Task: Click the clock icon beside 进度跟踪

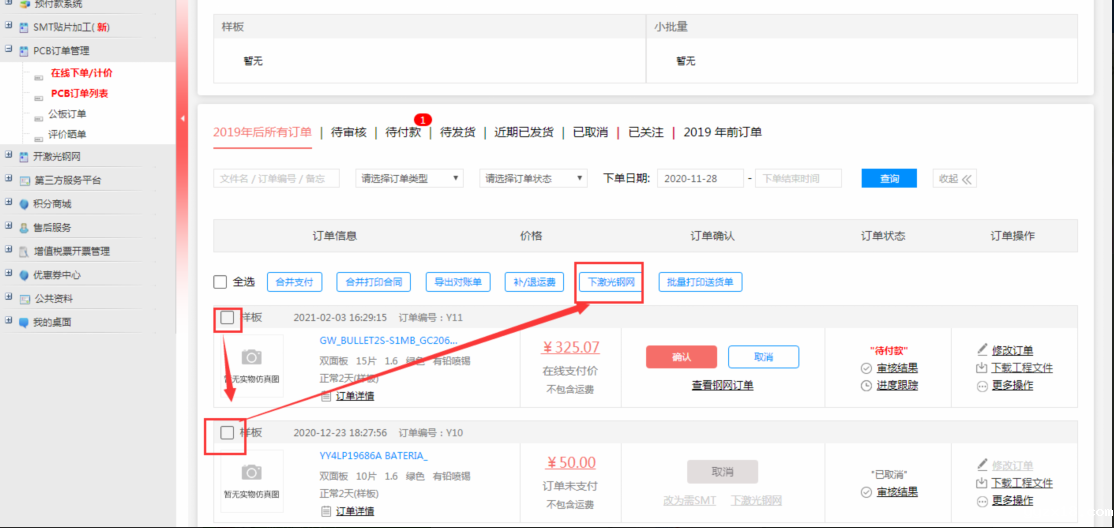Action: coord(866,386)
